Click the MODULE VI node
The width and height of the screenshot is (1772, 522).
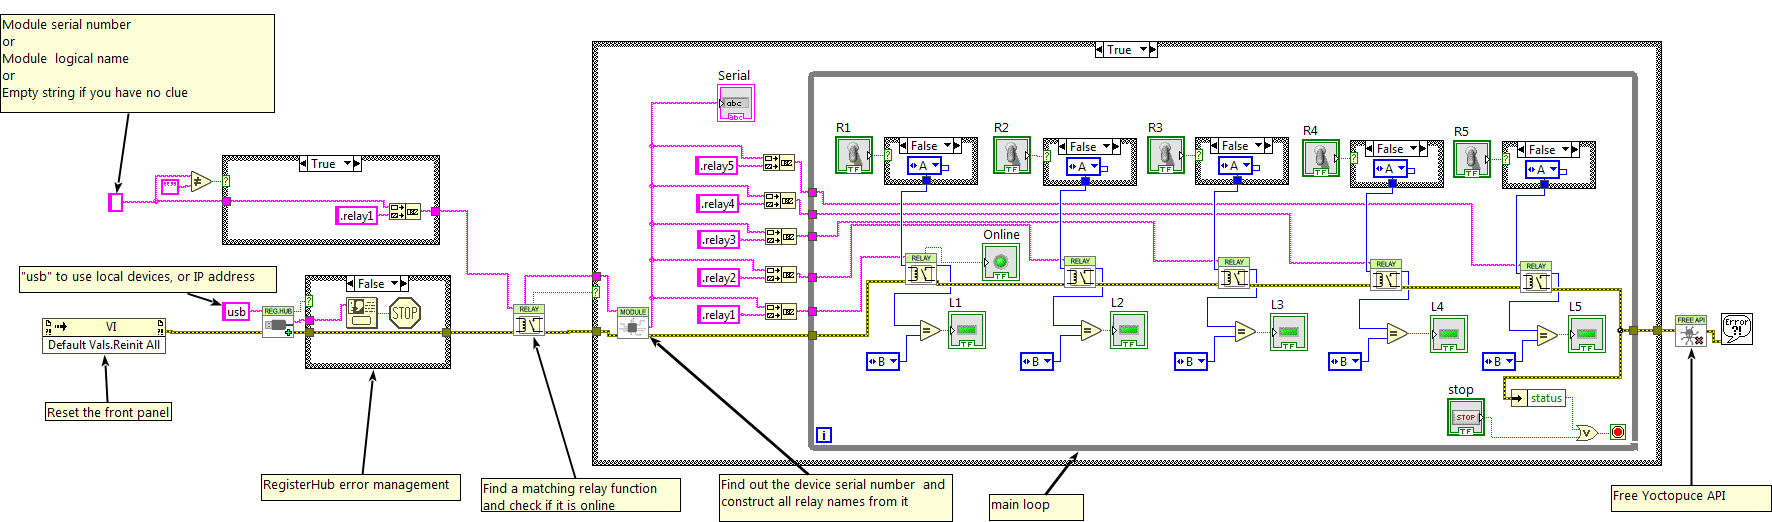tap(633, 322)
